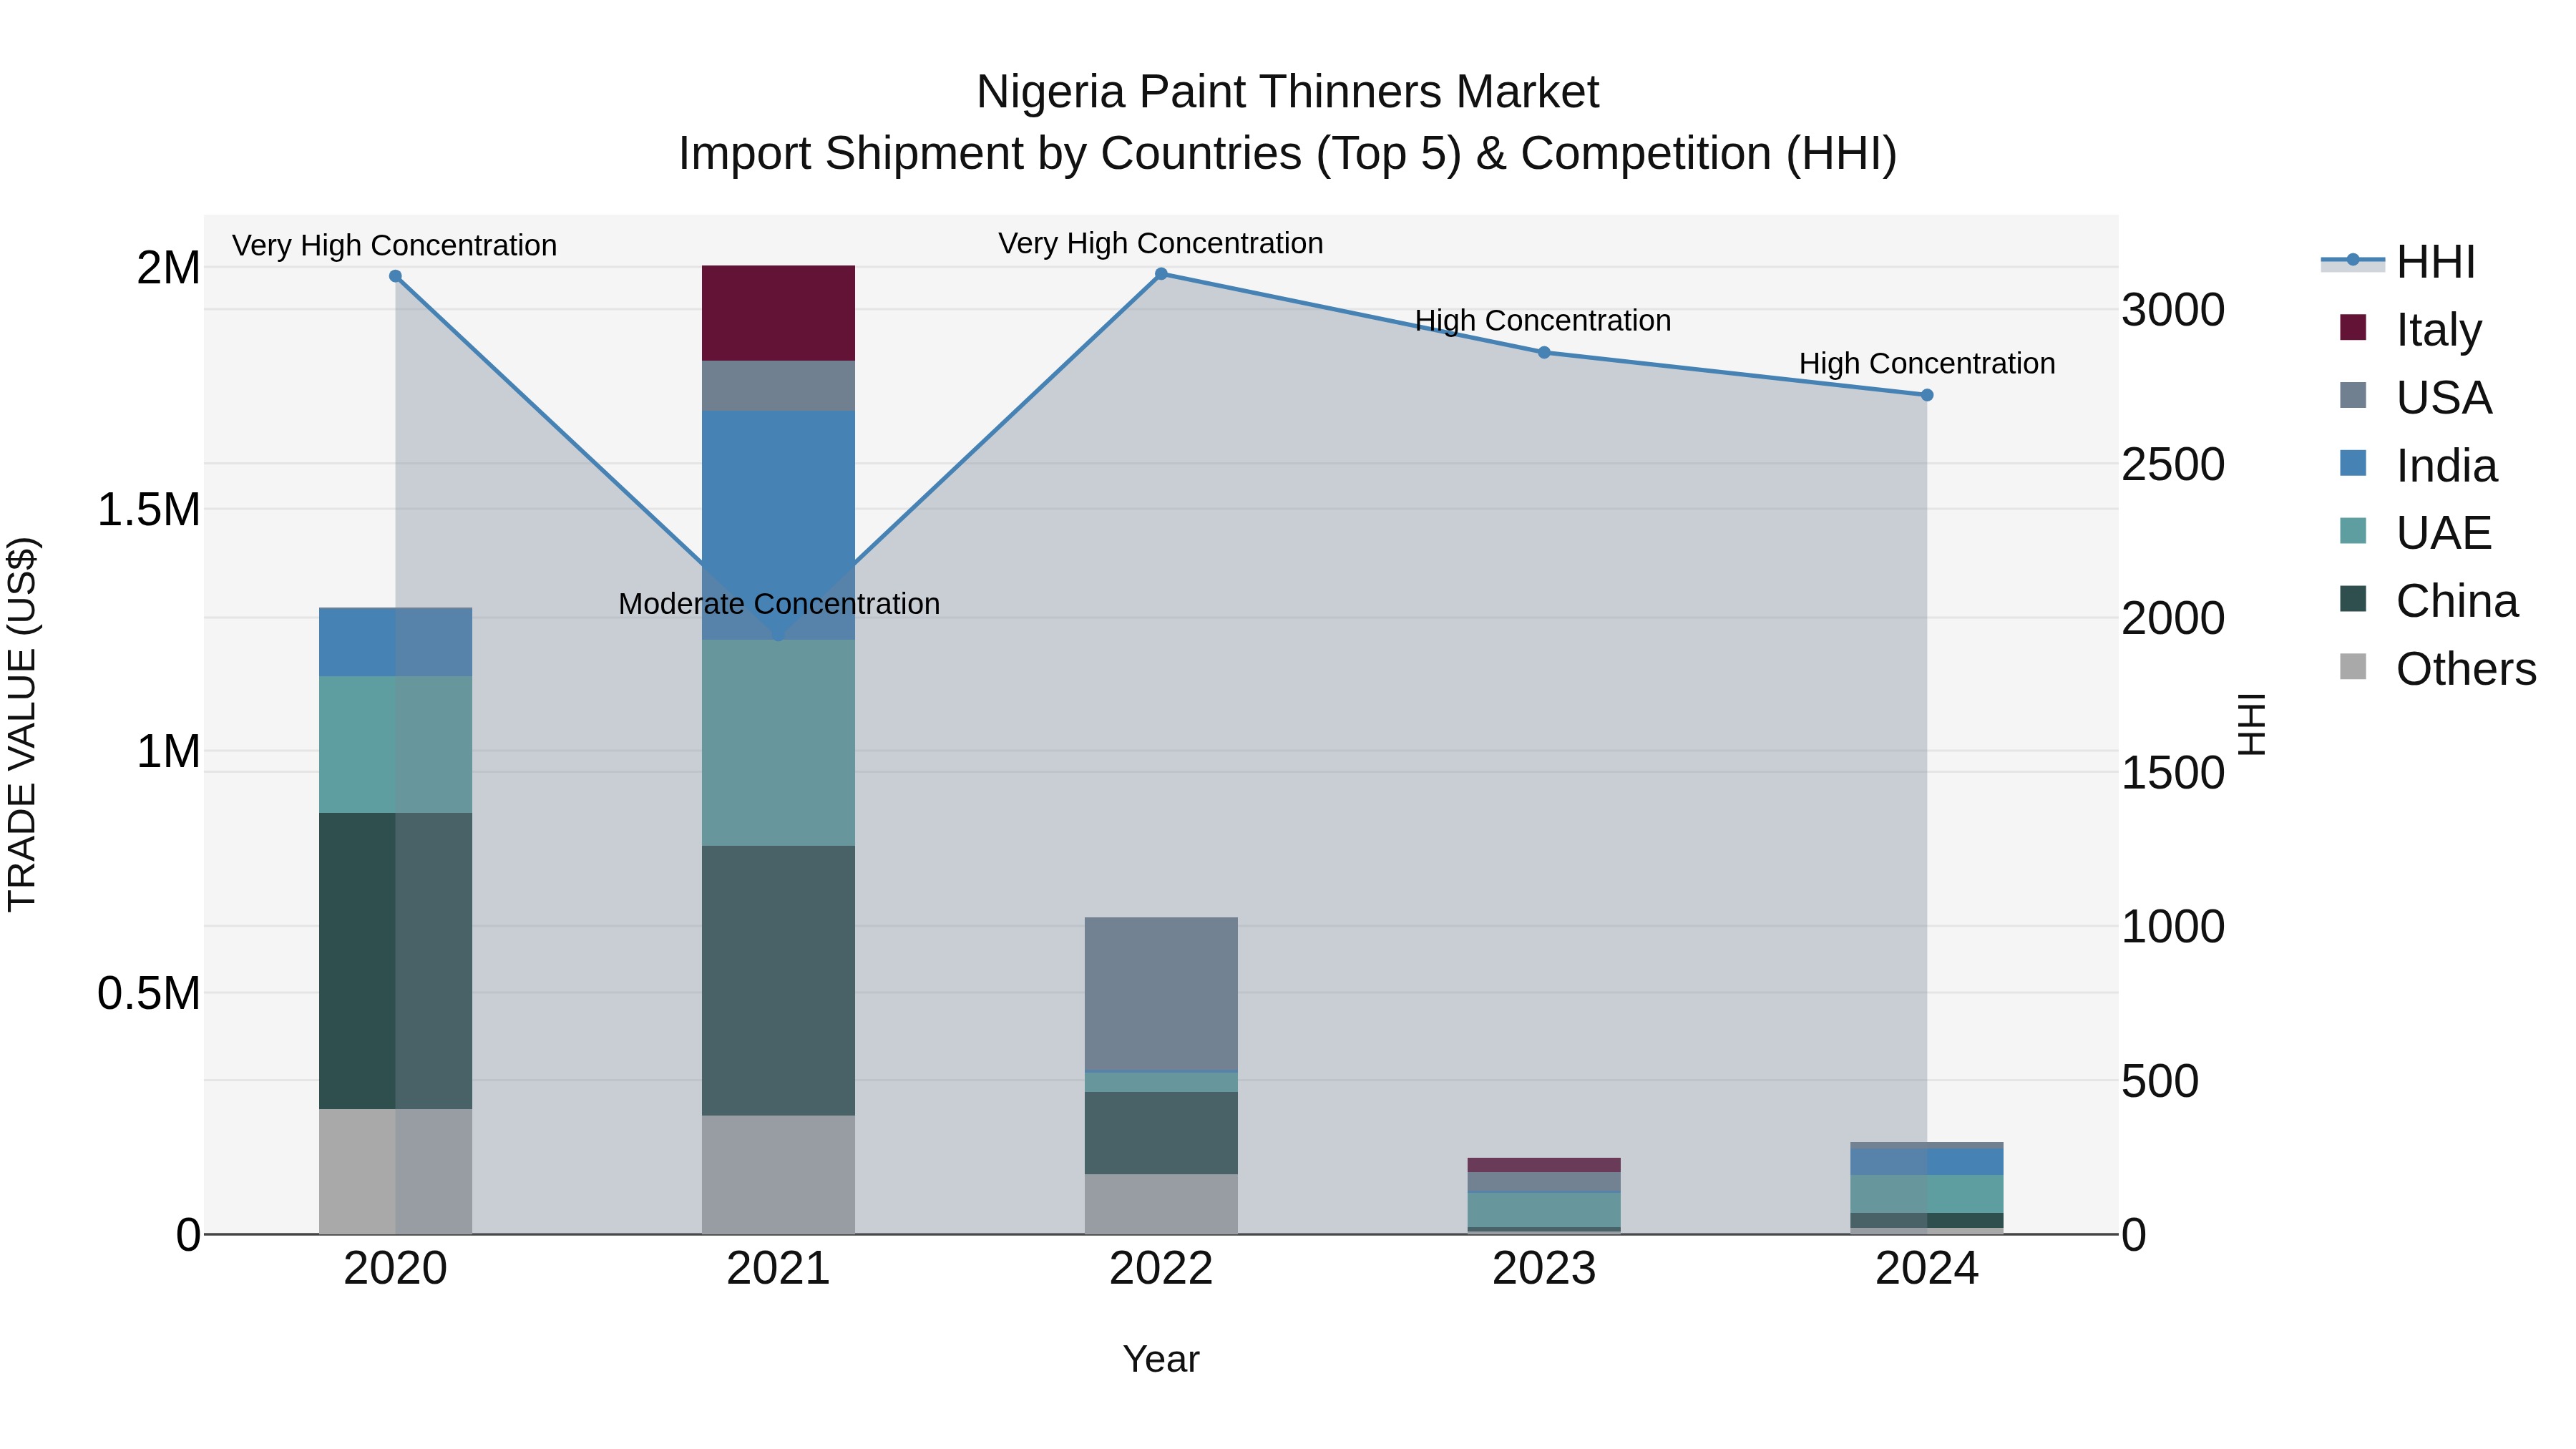
Task: Click the USA slate color swatch
Action: (2353, 395)
